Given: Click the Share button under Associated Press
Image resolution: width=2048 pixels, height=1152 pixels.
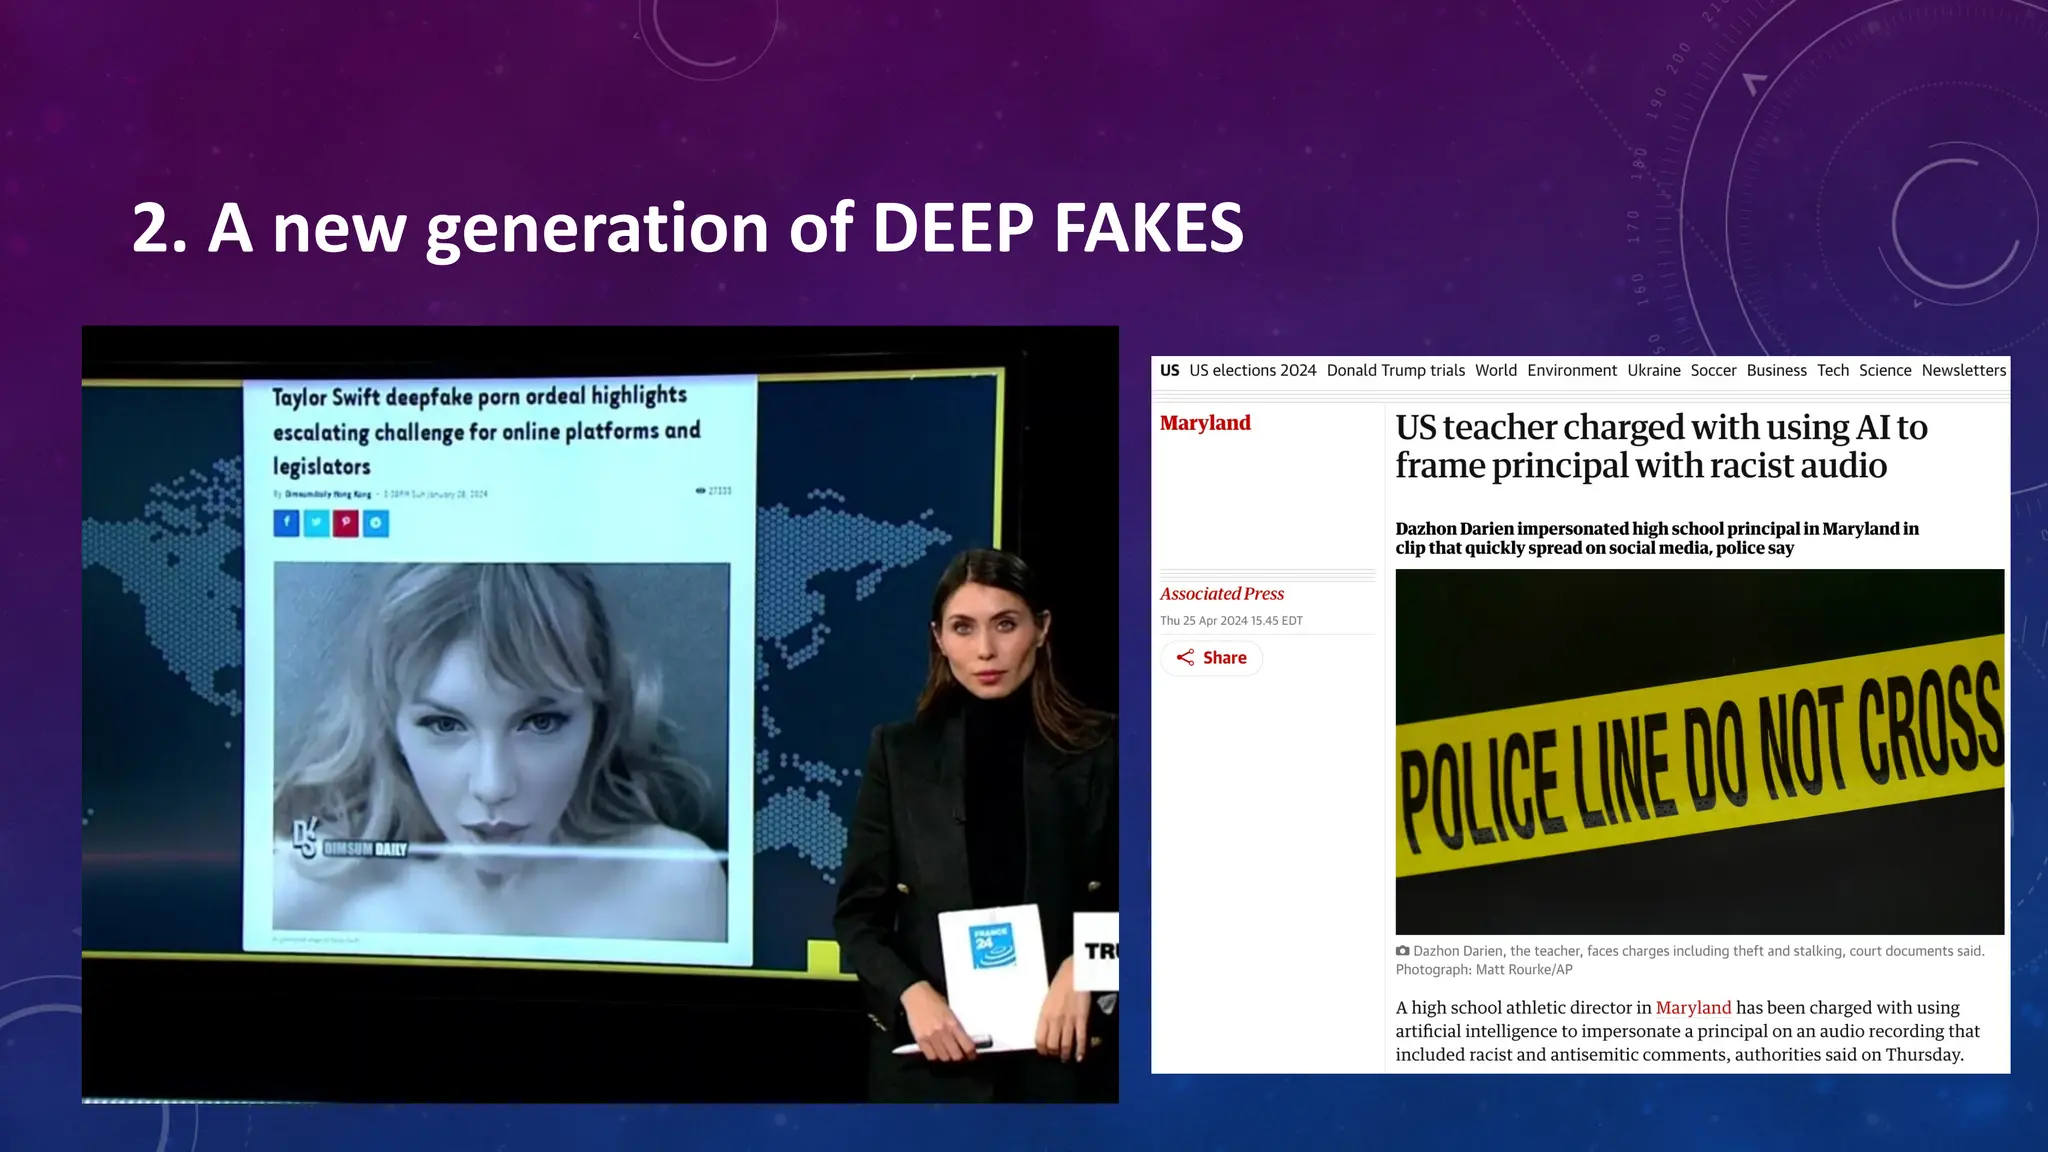Looking at the screenshot, I should (x=1212, y=657).
